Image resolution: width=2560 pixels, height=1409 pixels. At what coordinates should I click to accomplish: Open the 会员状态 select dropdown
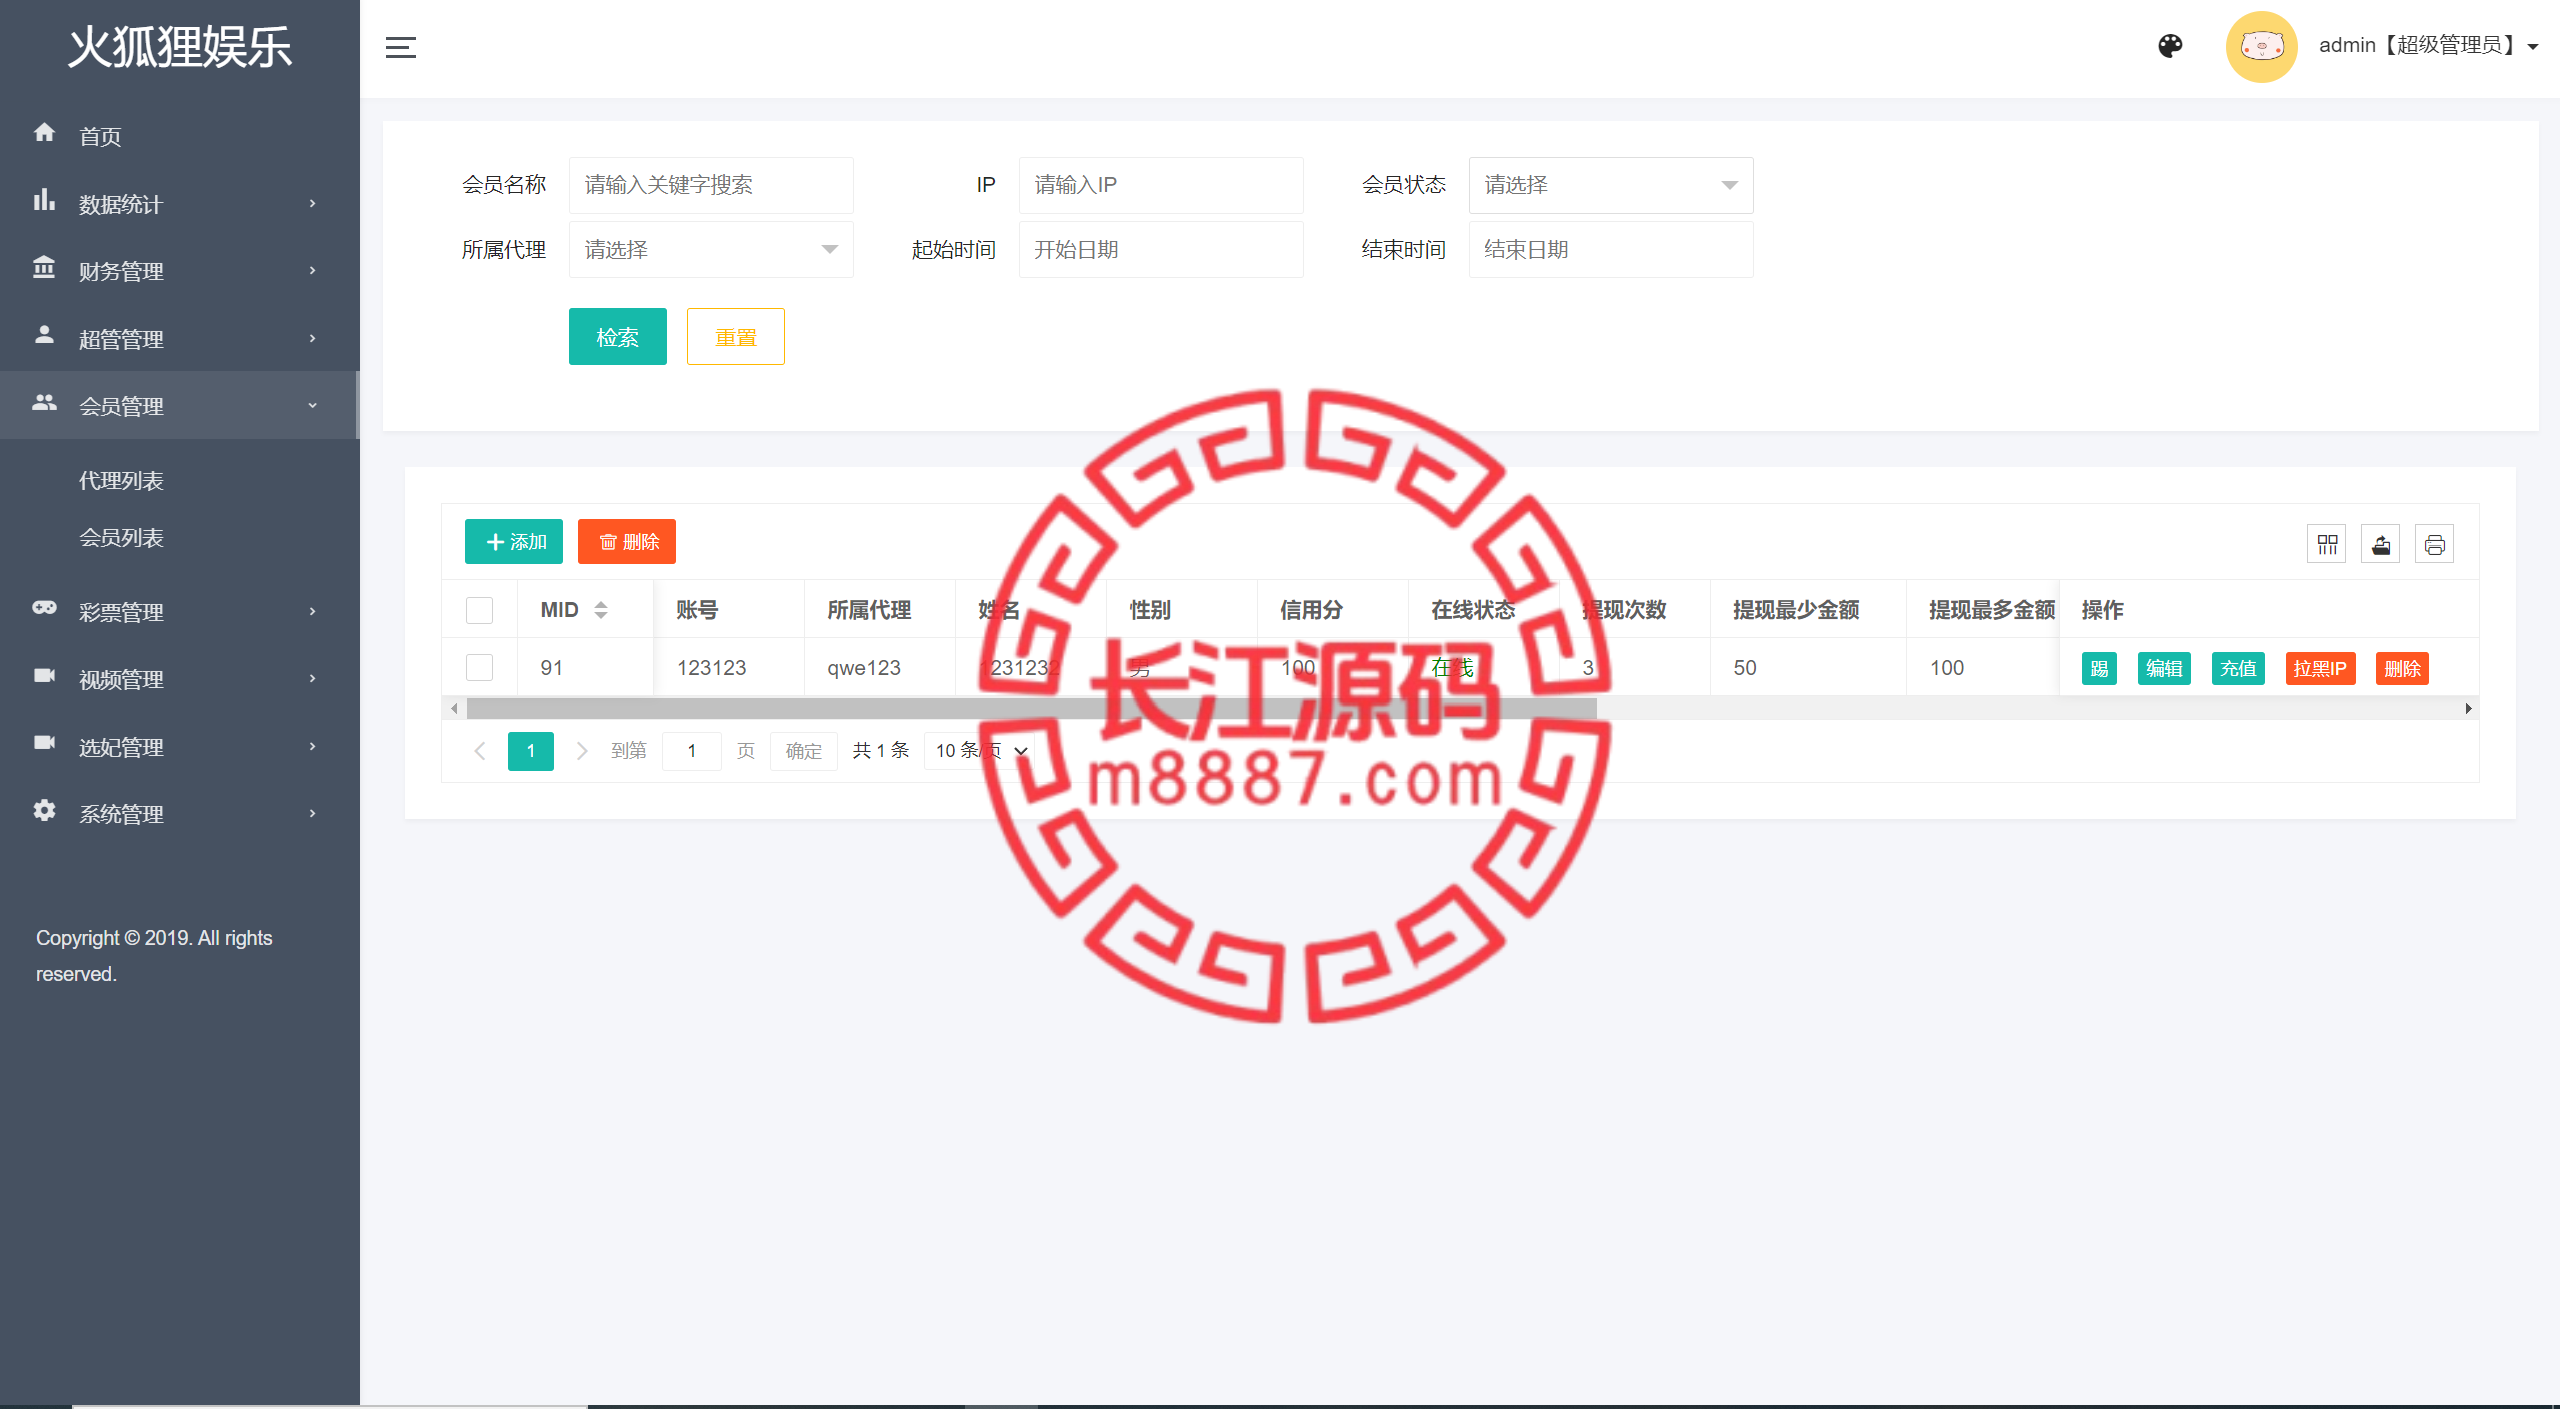tap(1611, 185)
